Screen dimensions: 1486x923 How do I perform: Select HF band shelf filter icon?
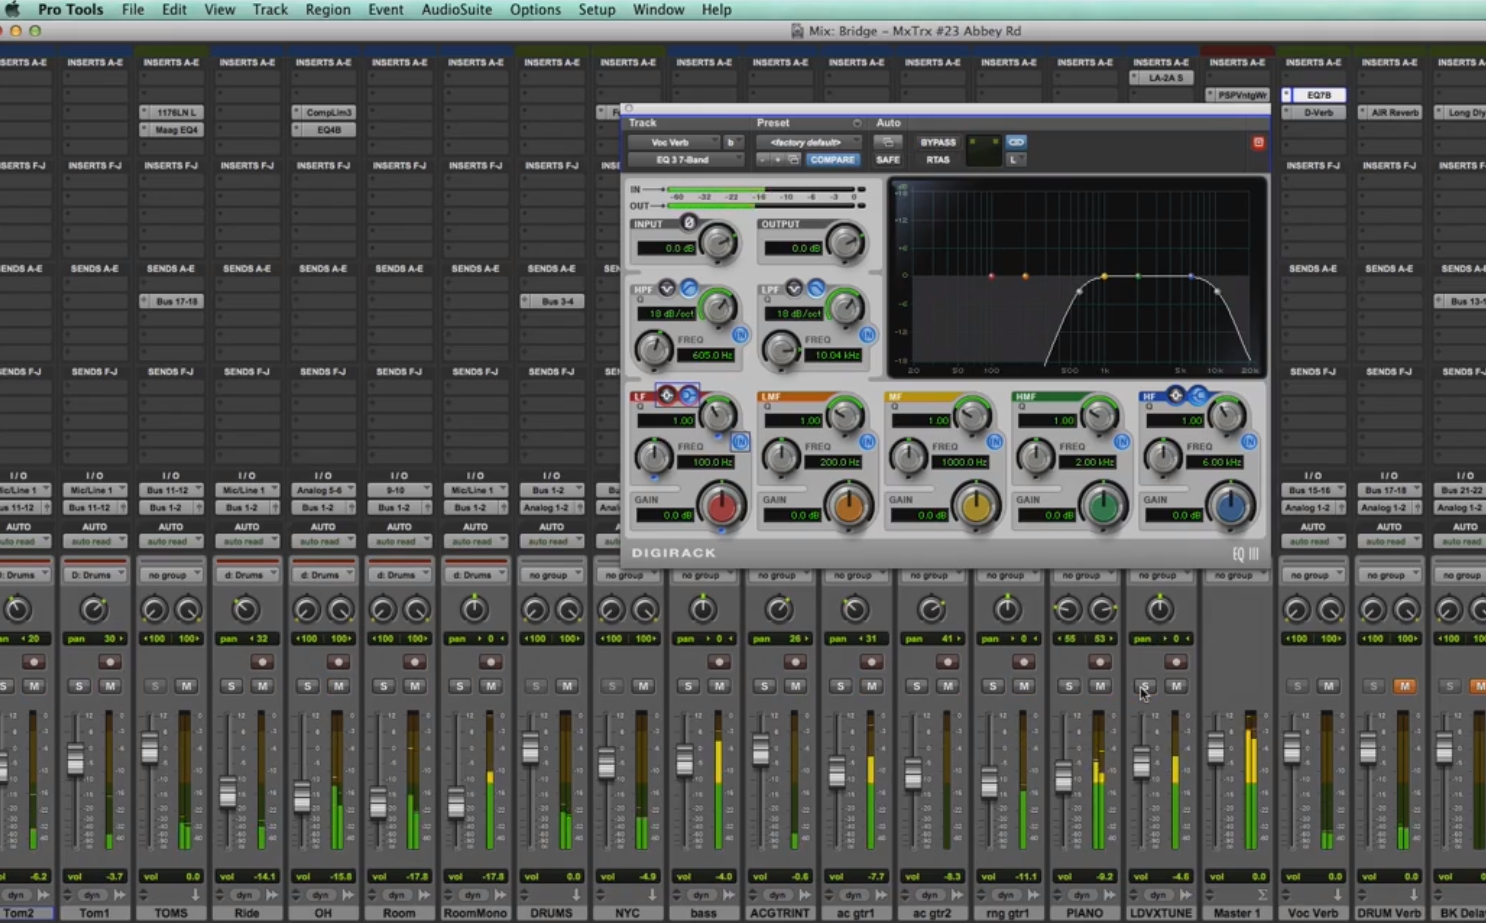[x=1198, y=395]
